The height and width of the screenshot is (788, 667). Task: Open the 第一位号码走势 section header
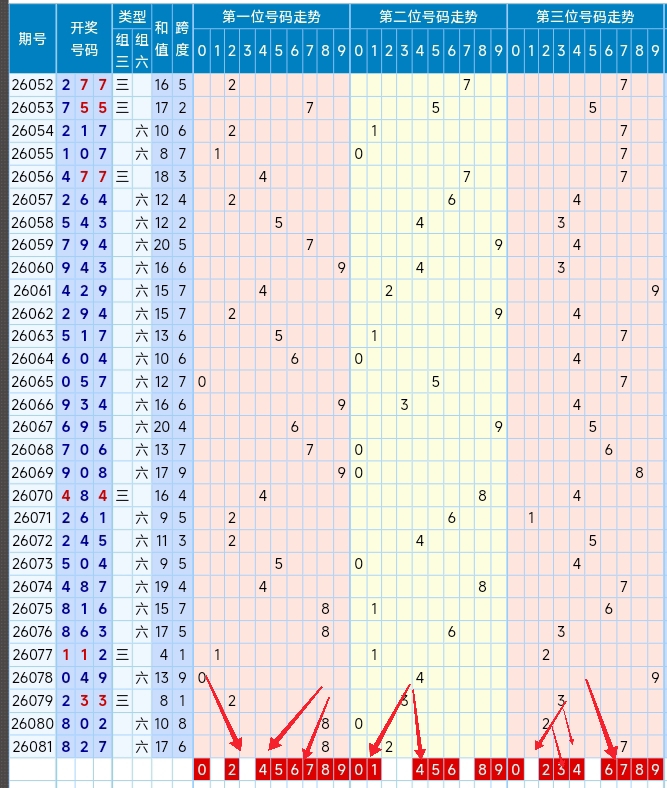point(271,16)
